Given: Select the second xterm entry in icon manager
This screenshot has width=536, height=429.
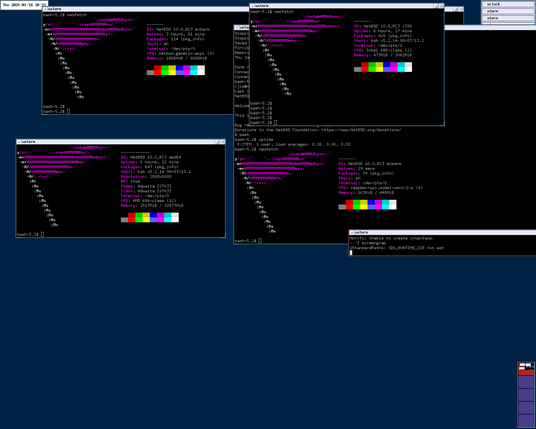Looking at the screenshot, I should click(508, 18).
